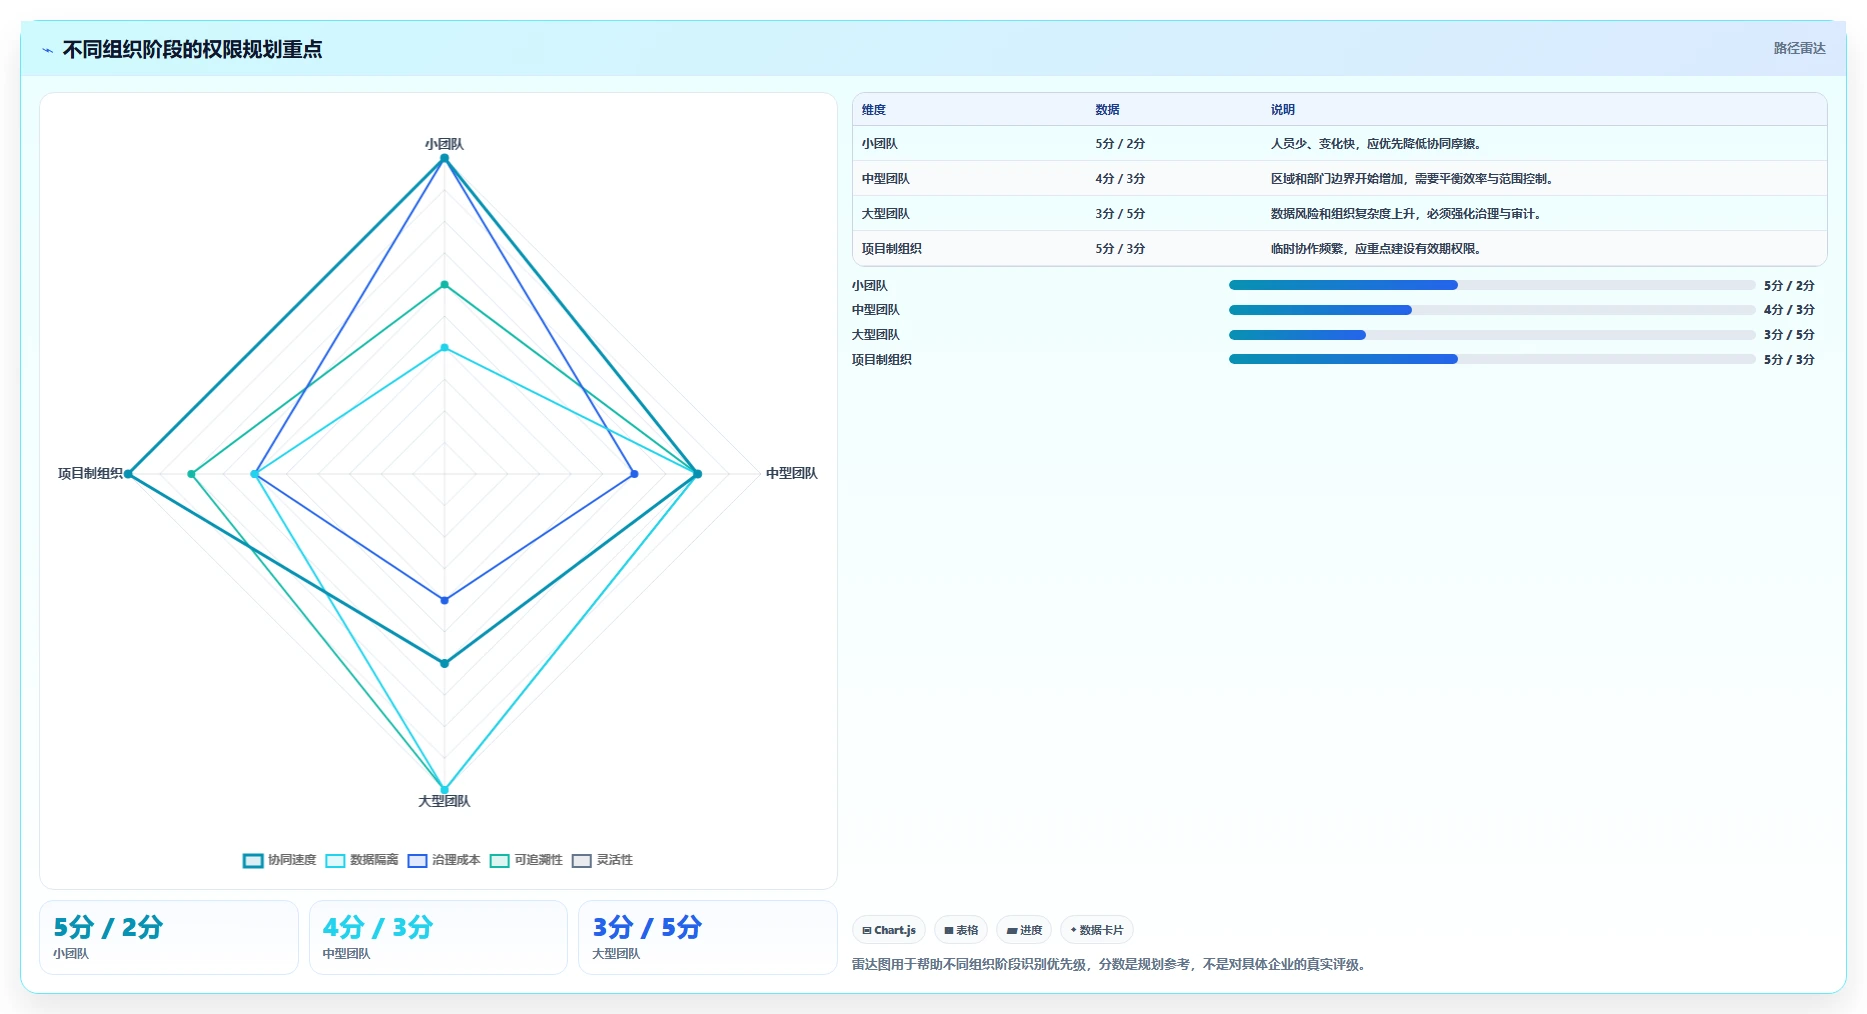Click the 中型团队 radar axis label
This screenshot has height=1014, width=1867.
[x=791, y=473]
